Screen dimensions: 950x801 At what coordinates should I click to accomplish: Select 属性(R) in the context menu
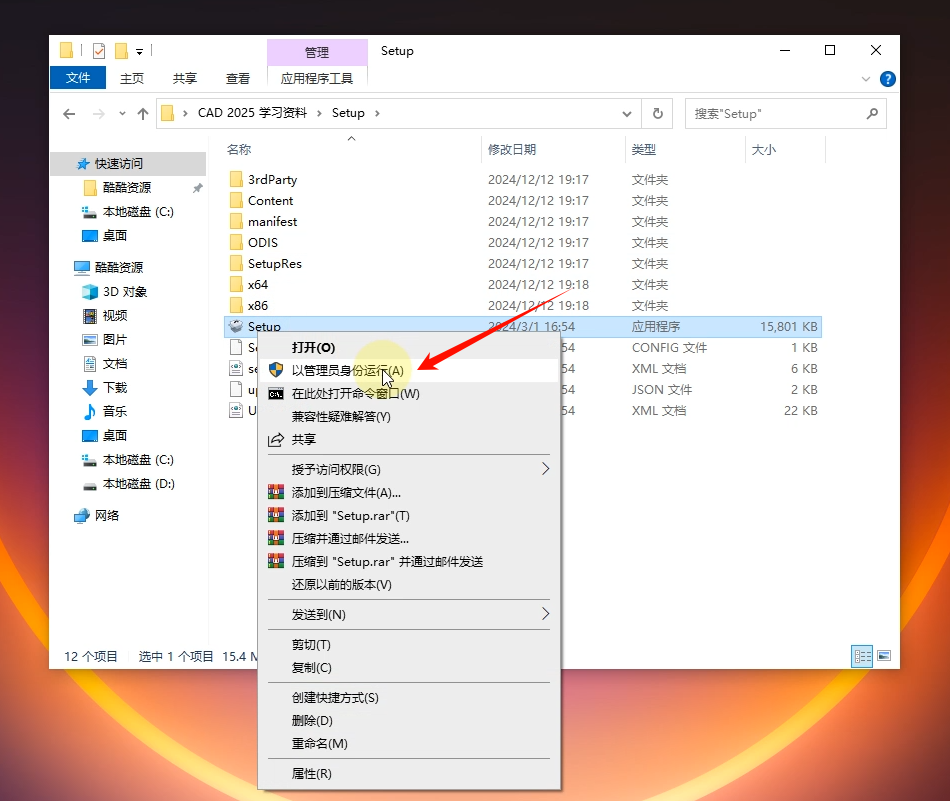click(x=311, y=774)
